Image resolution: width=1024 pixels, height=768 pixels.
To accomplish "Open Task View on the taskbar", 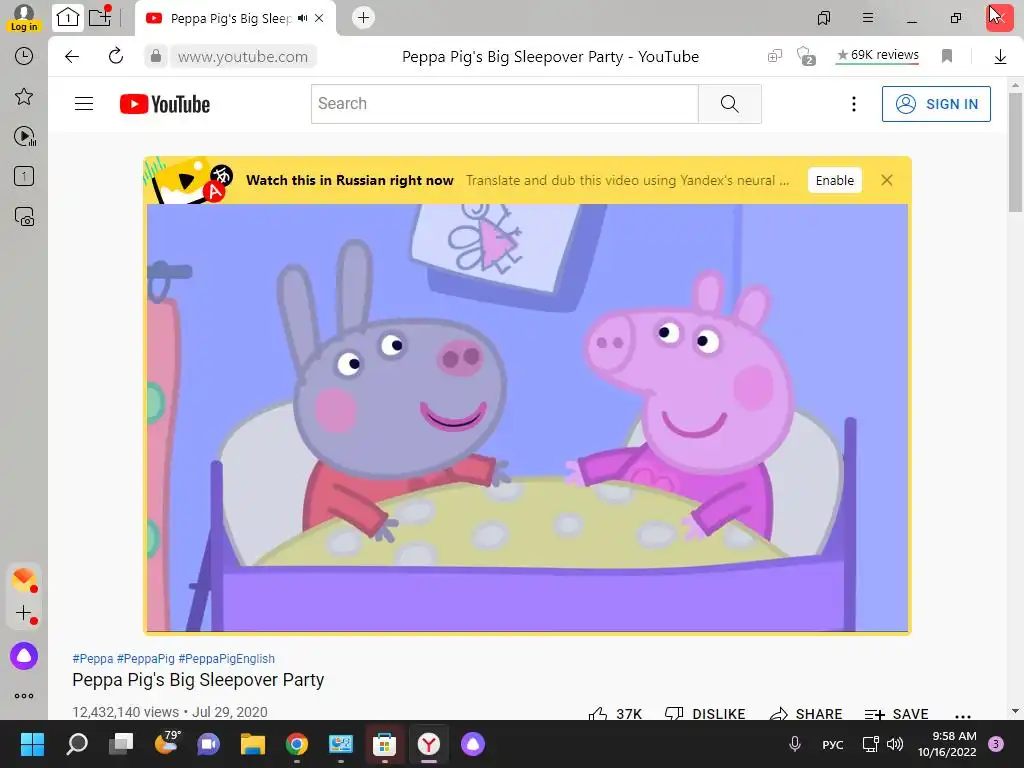I will click(x=121, y=744).
